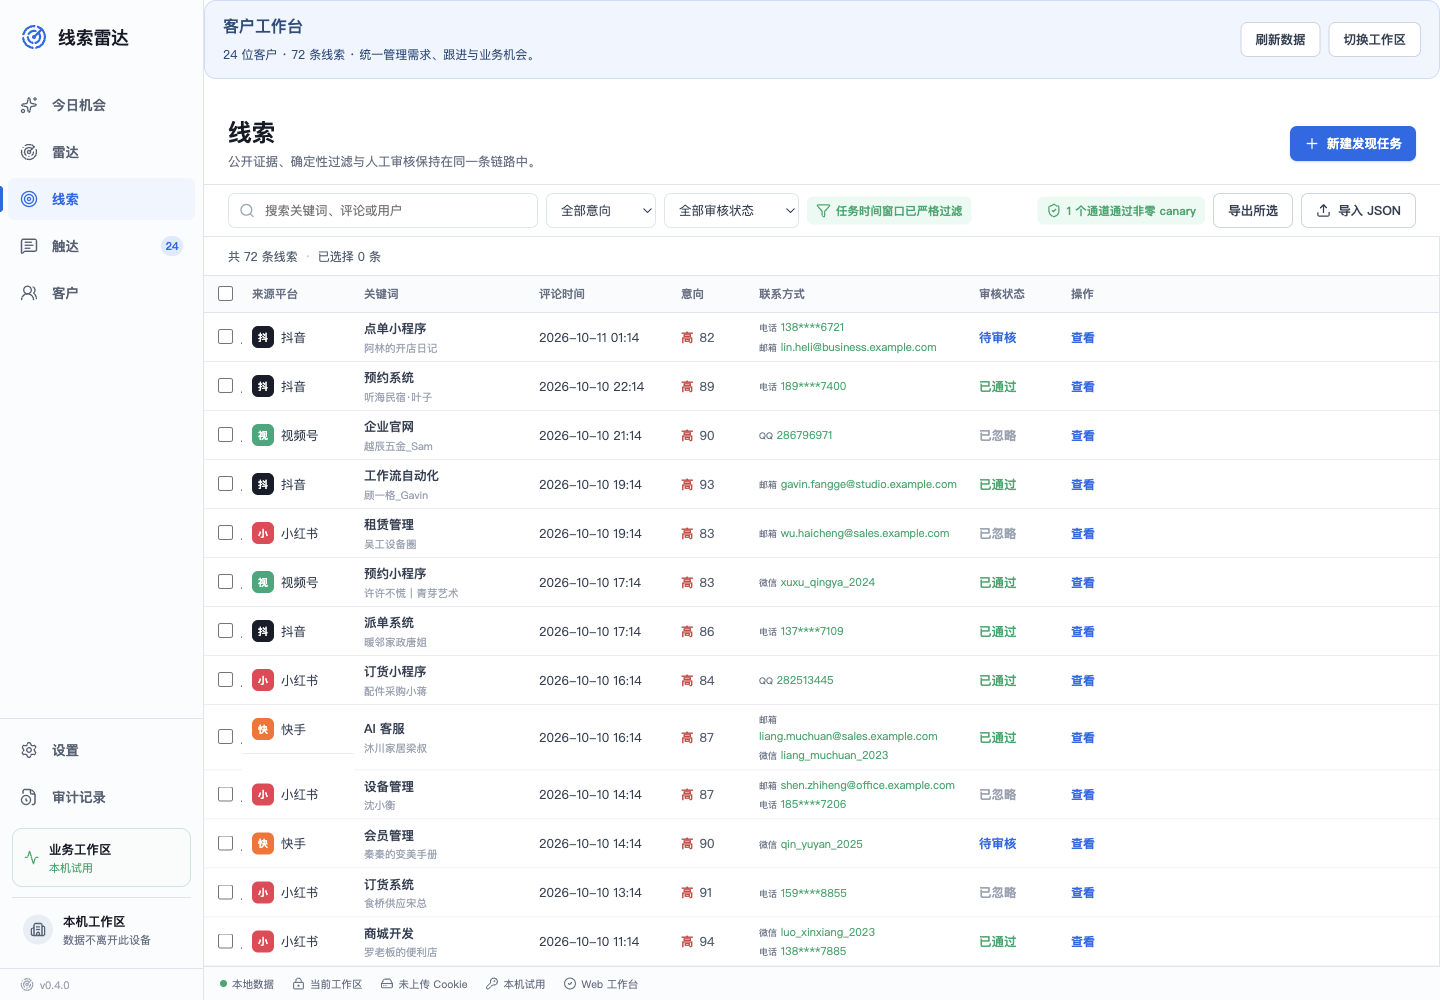1440x1000 pixels.
Task: Toggle the select-all checkbox in table header
Action: 226,294
